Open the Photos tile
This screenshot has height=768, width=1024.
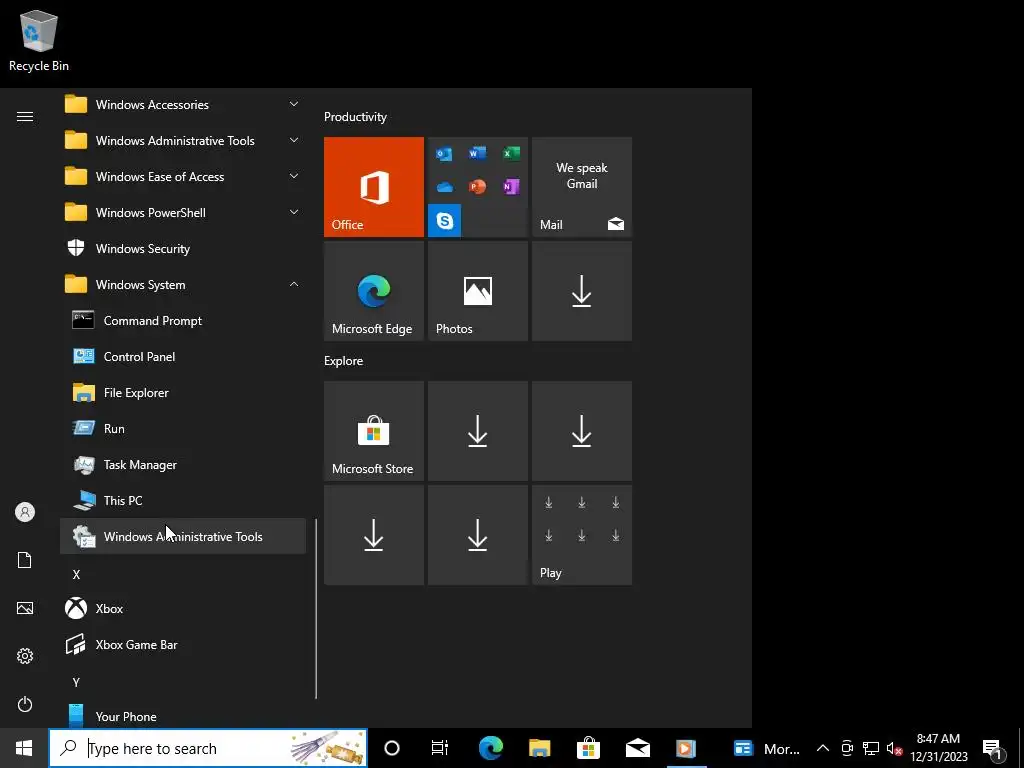click(x=478, y=291)
